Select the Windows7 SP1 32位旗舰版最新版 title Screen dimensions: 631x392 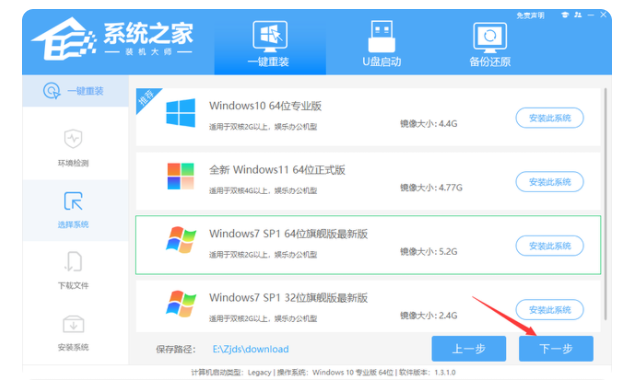(288, 298)
